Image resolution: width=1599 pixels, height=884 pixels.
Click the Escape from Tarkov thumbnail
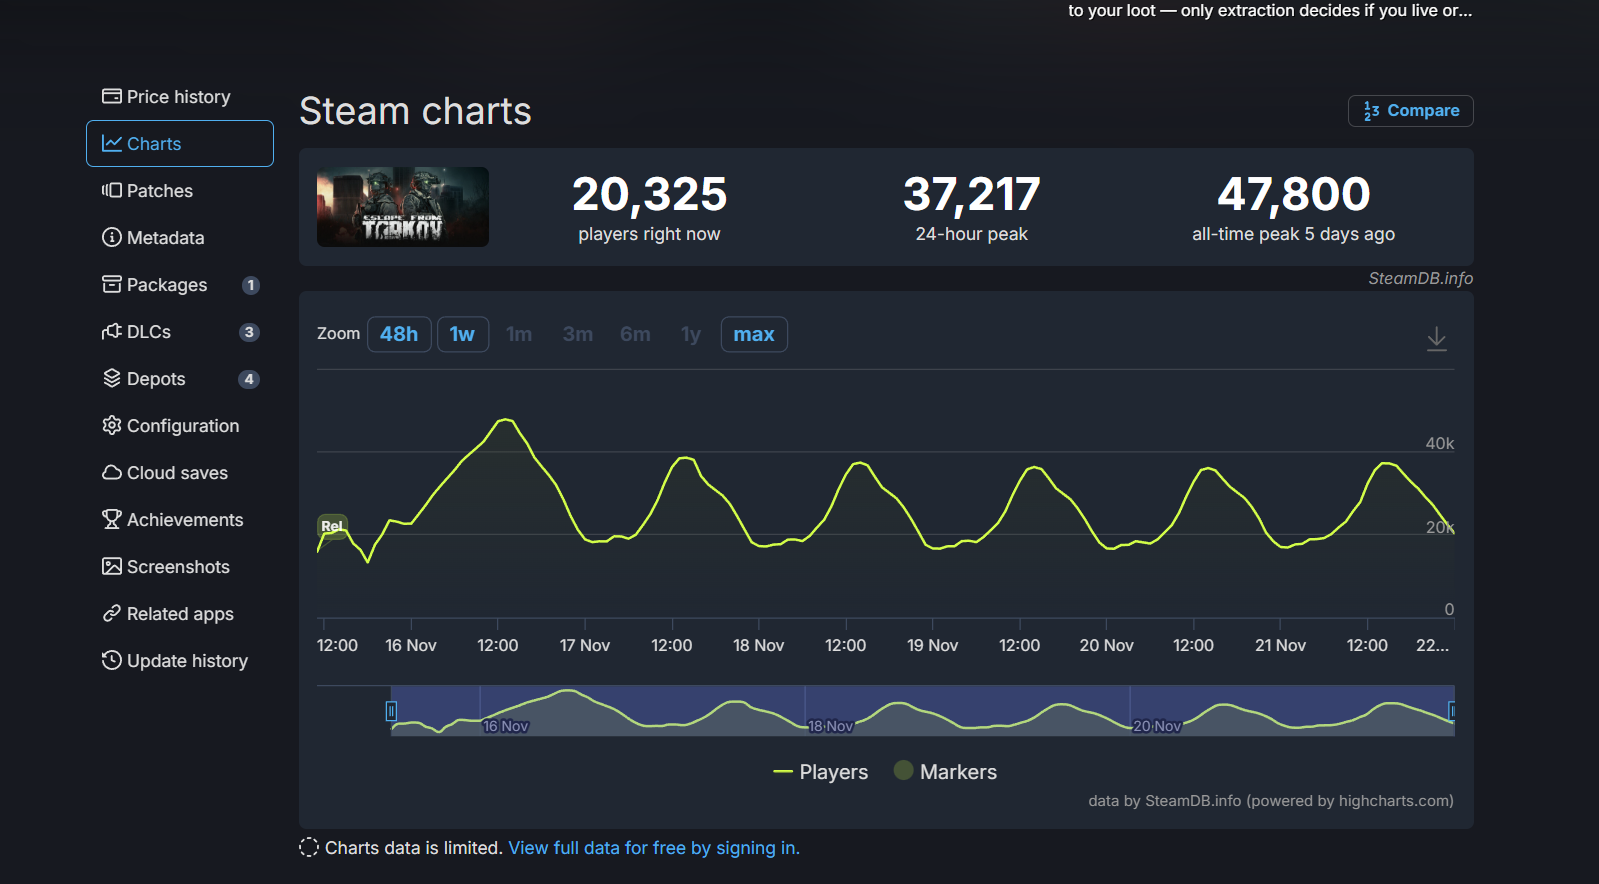pyautogui.click(x=403, y=207)
